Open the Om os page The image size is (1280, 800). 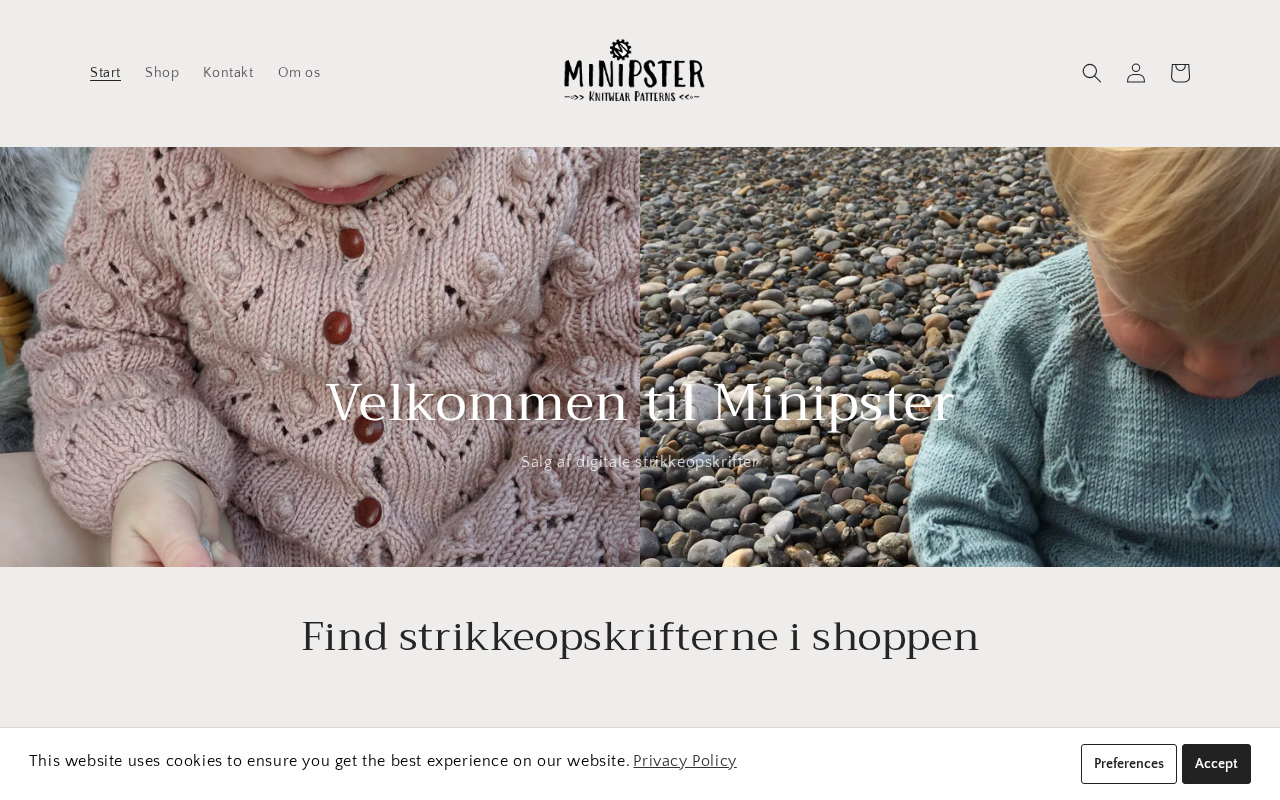299,73
